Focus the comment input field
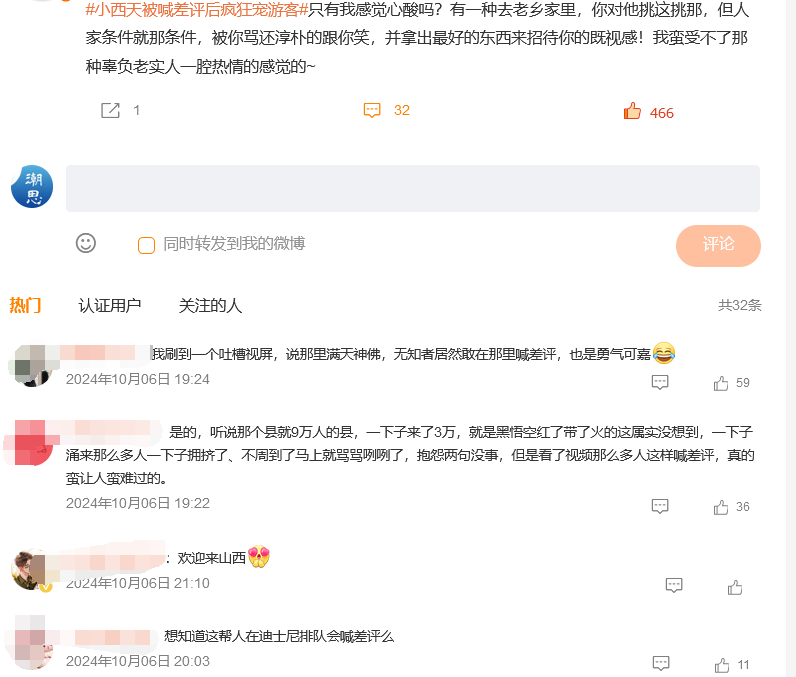 [413, 188]
